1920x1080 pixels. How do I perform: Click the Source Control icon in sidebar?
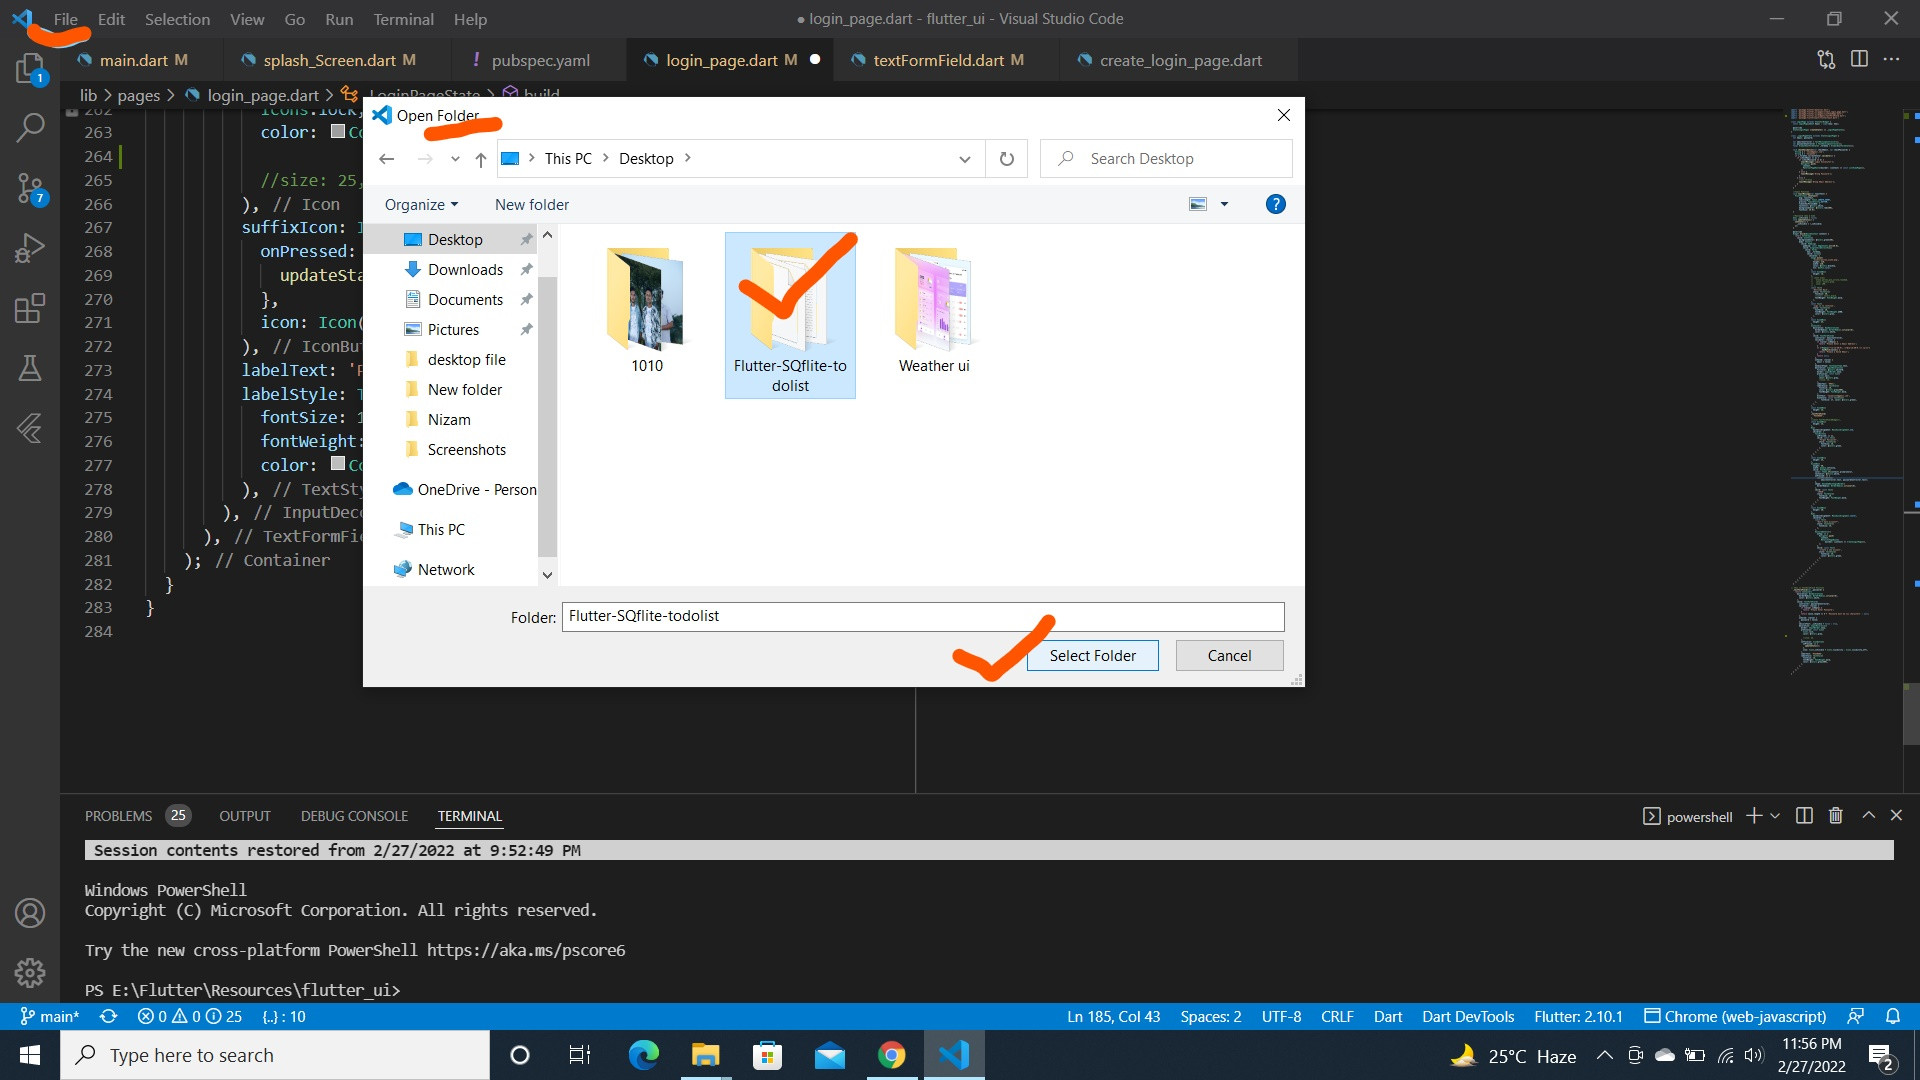coord(29,186)
